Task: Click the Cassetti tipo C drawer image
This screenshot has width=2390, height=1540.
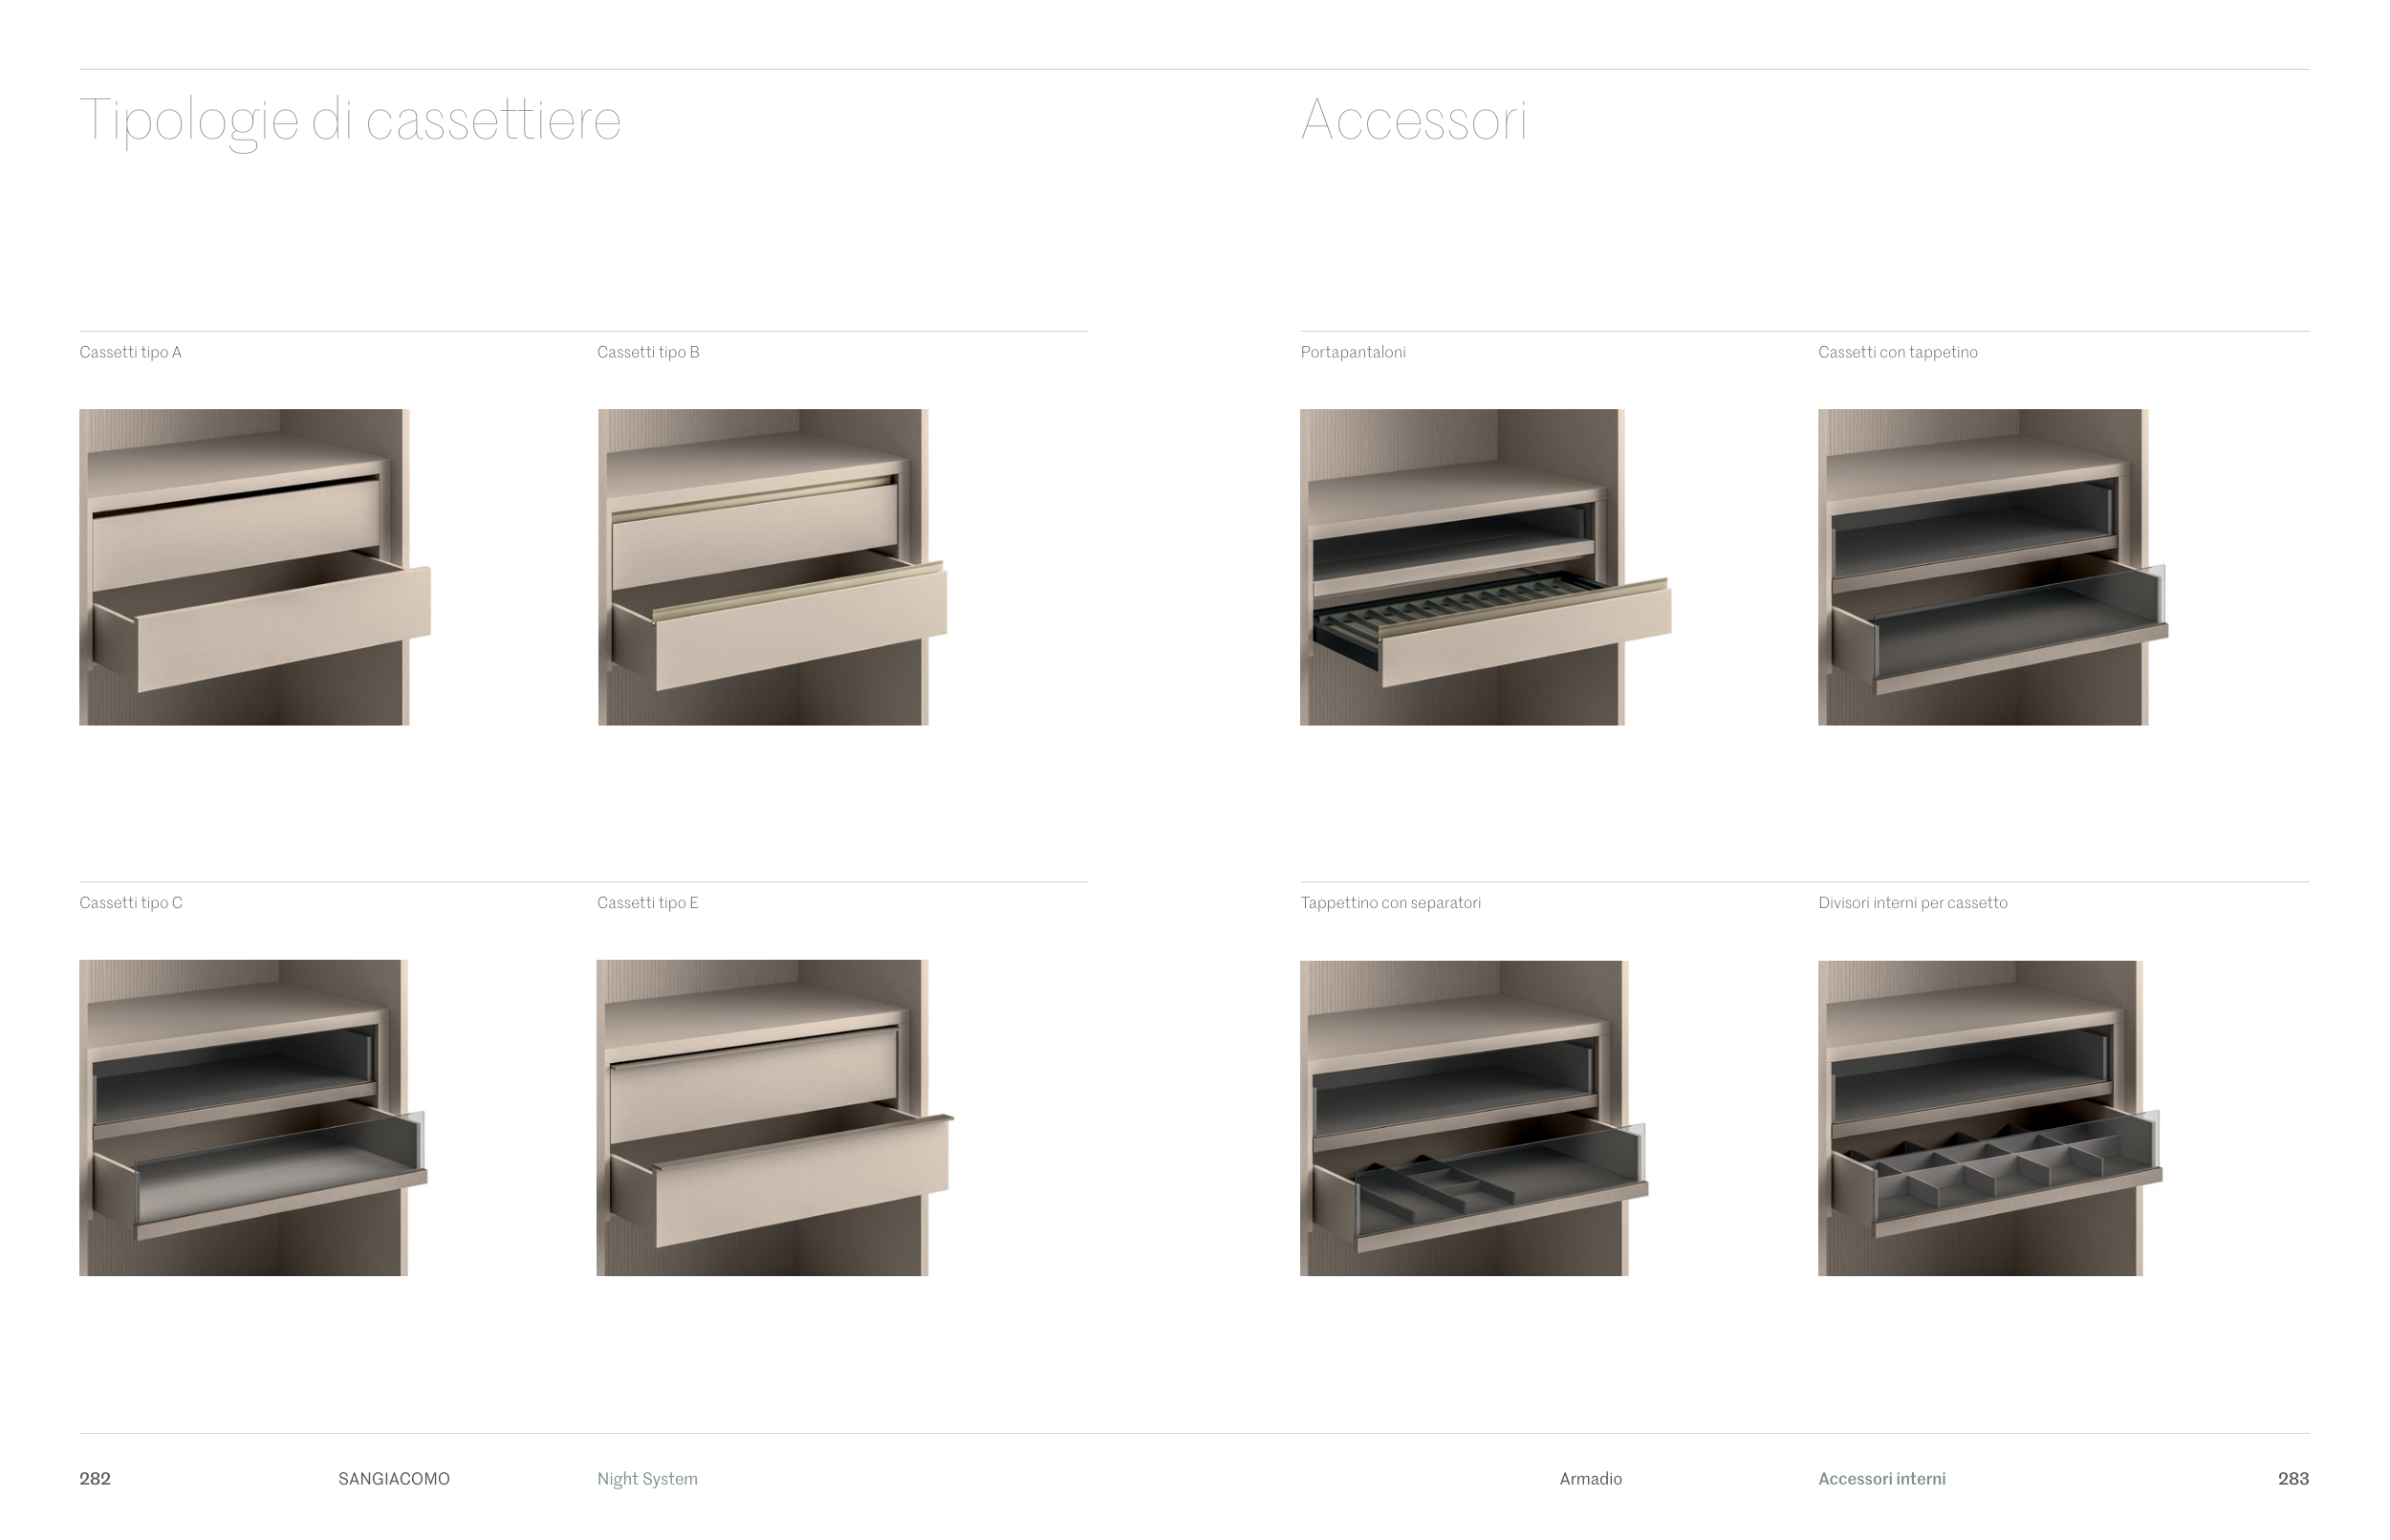Action: coord(252,1117)
